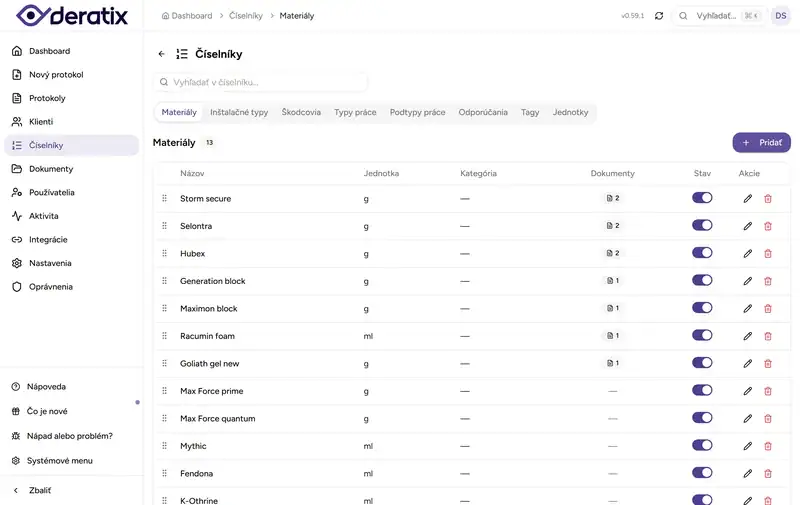Click the back arrow beside Číselníky heading
This screenshot has width=800, height=505.
click(x=162, y=54)
